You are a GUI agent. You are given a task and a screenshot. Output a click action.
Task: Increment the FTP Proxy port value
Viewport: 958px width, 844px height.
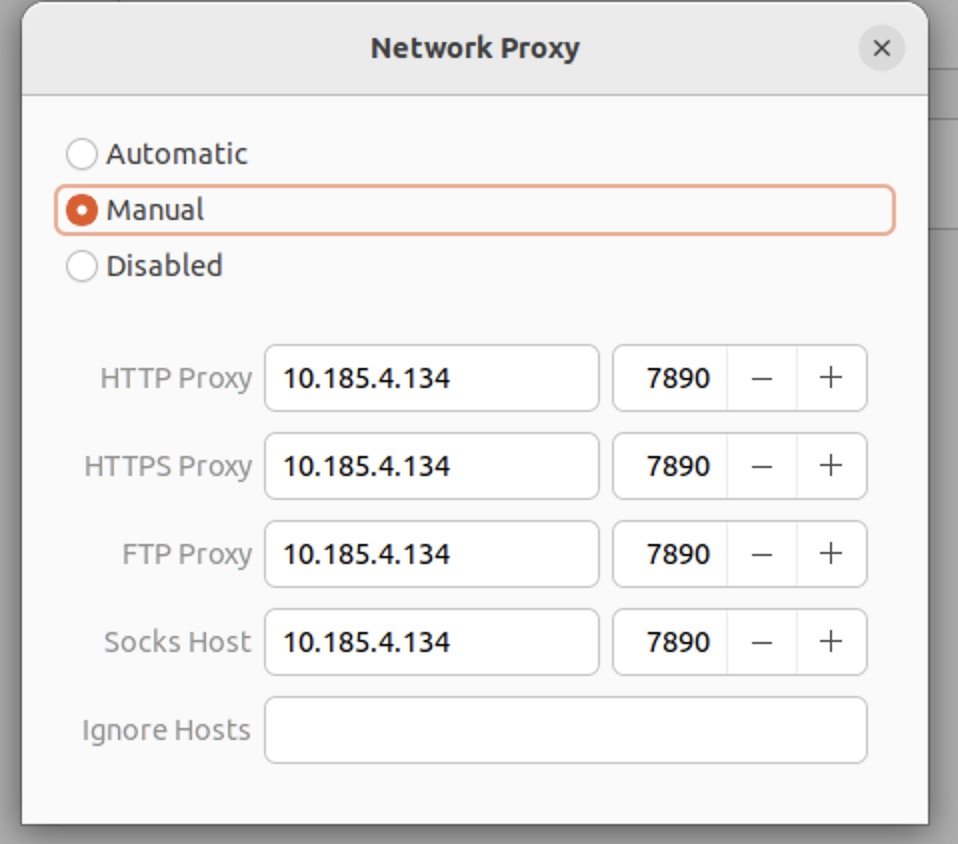[831, 554]
